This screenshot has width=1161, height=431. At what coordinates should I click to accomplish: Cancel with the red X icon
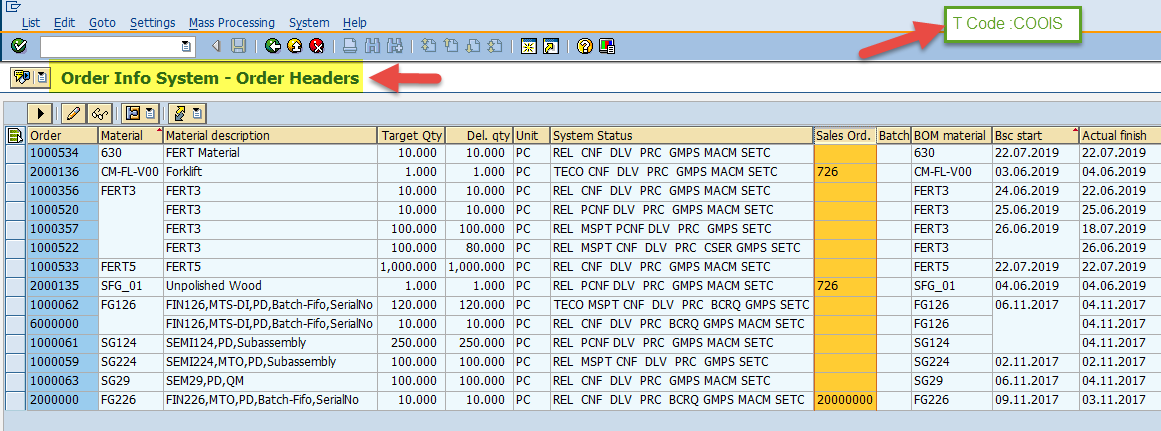pyautogui.click(x=317, y=46)
